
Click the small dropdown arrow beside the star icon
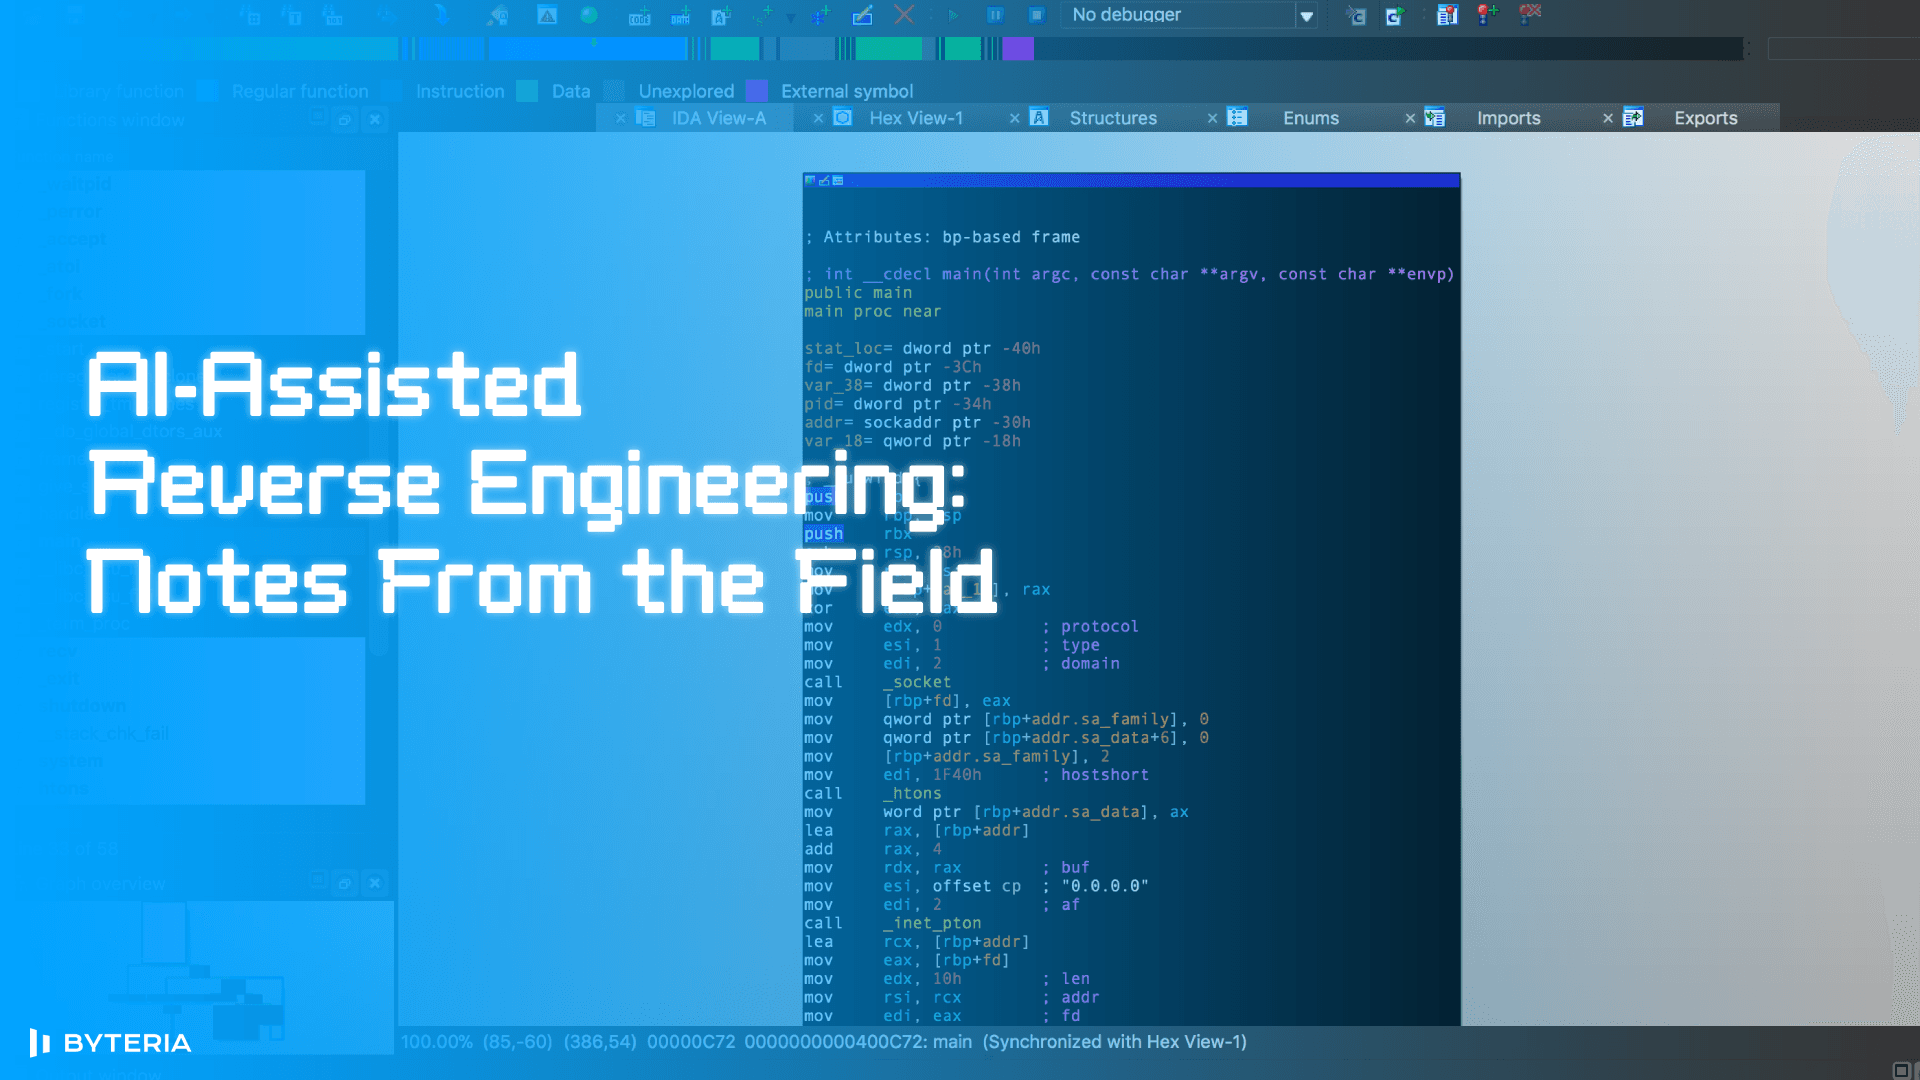[791, 17]
